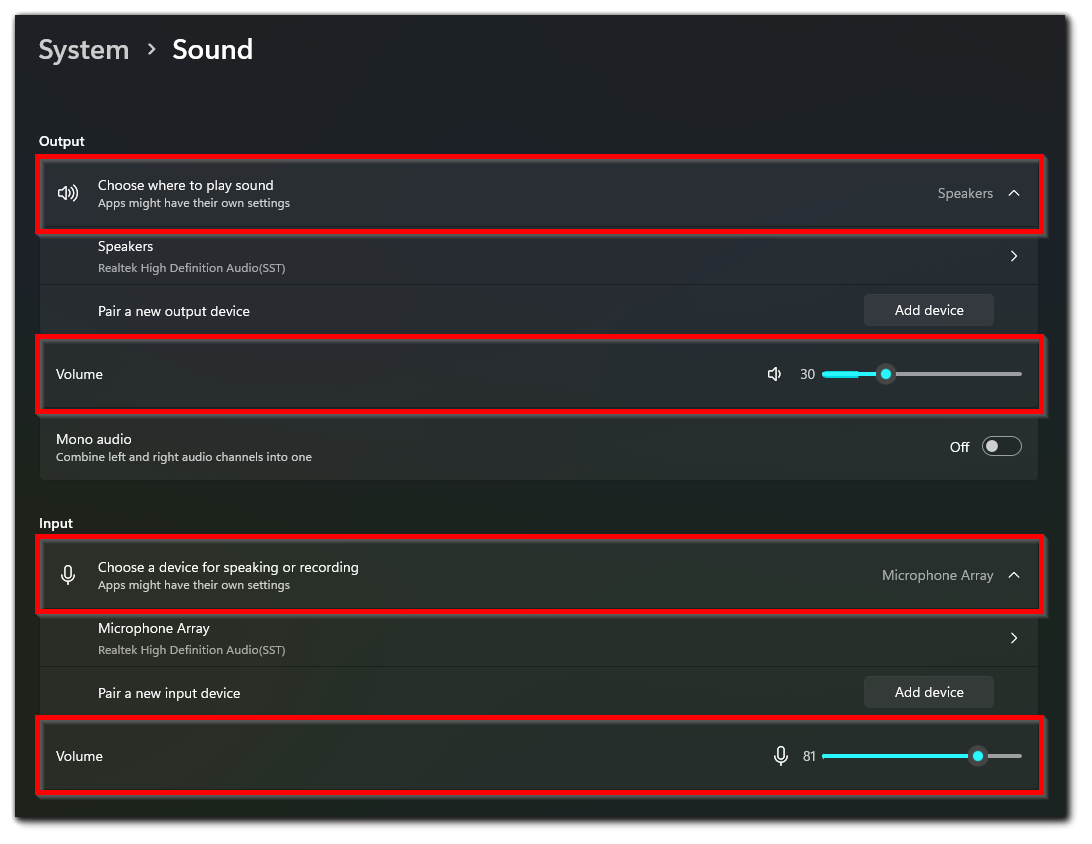Collapse the Microphone Array input device list
Viewport: 1092px width, 844px height.
click(1014, 575)
